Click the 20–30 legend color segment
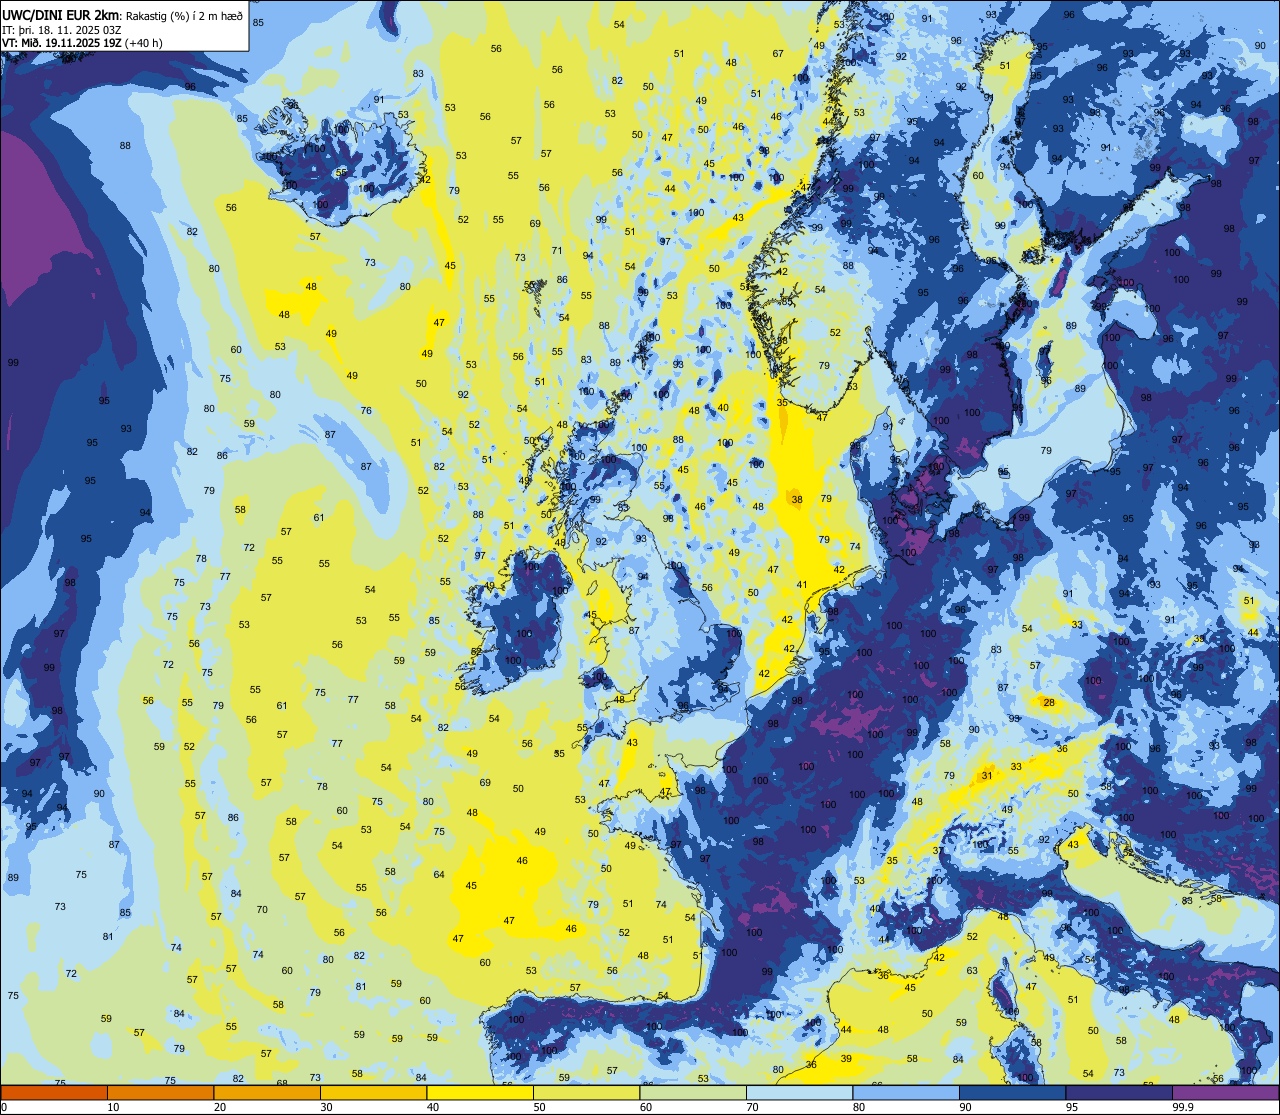 tap(267, 1093)
